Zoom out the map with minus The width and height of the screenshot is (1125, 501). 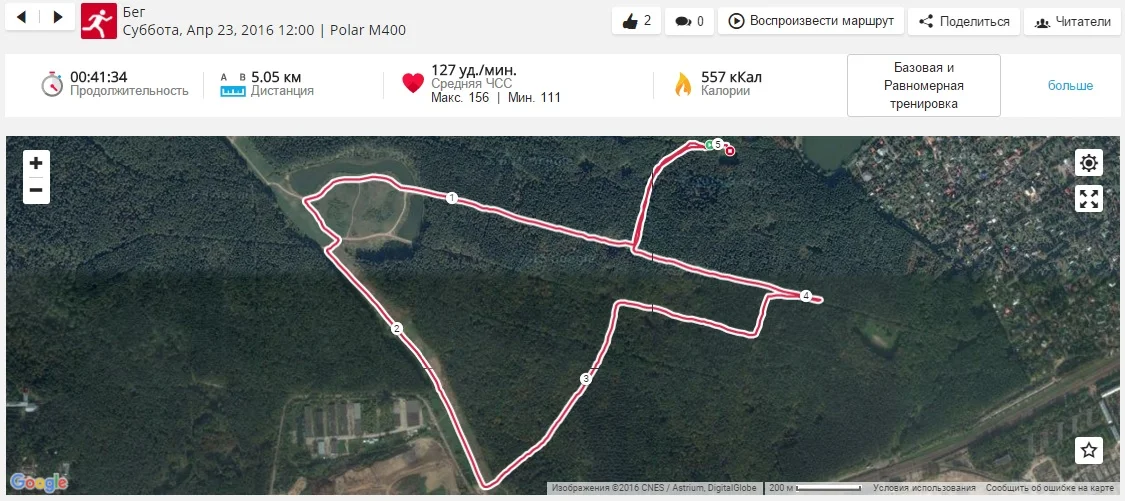pyautogui.click(x=36, y=191)
